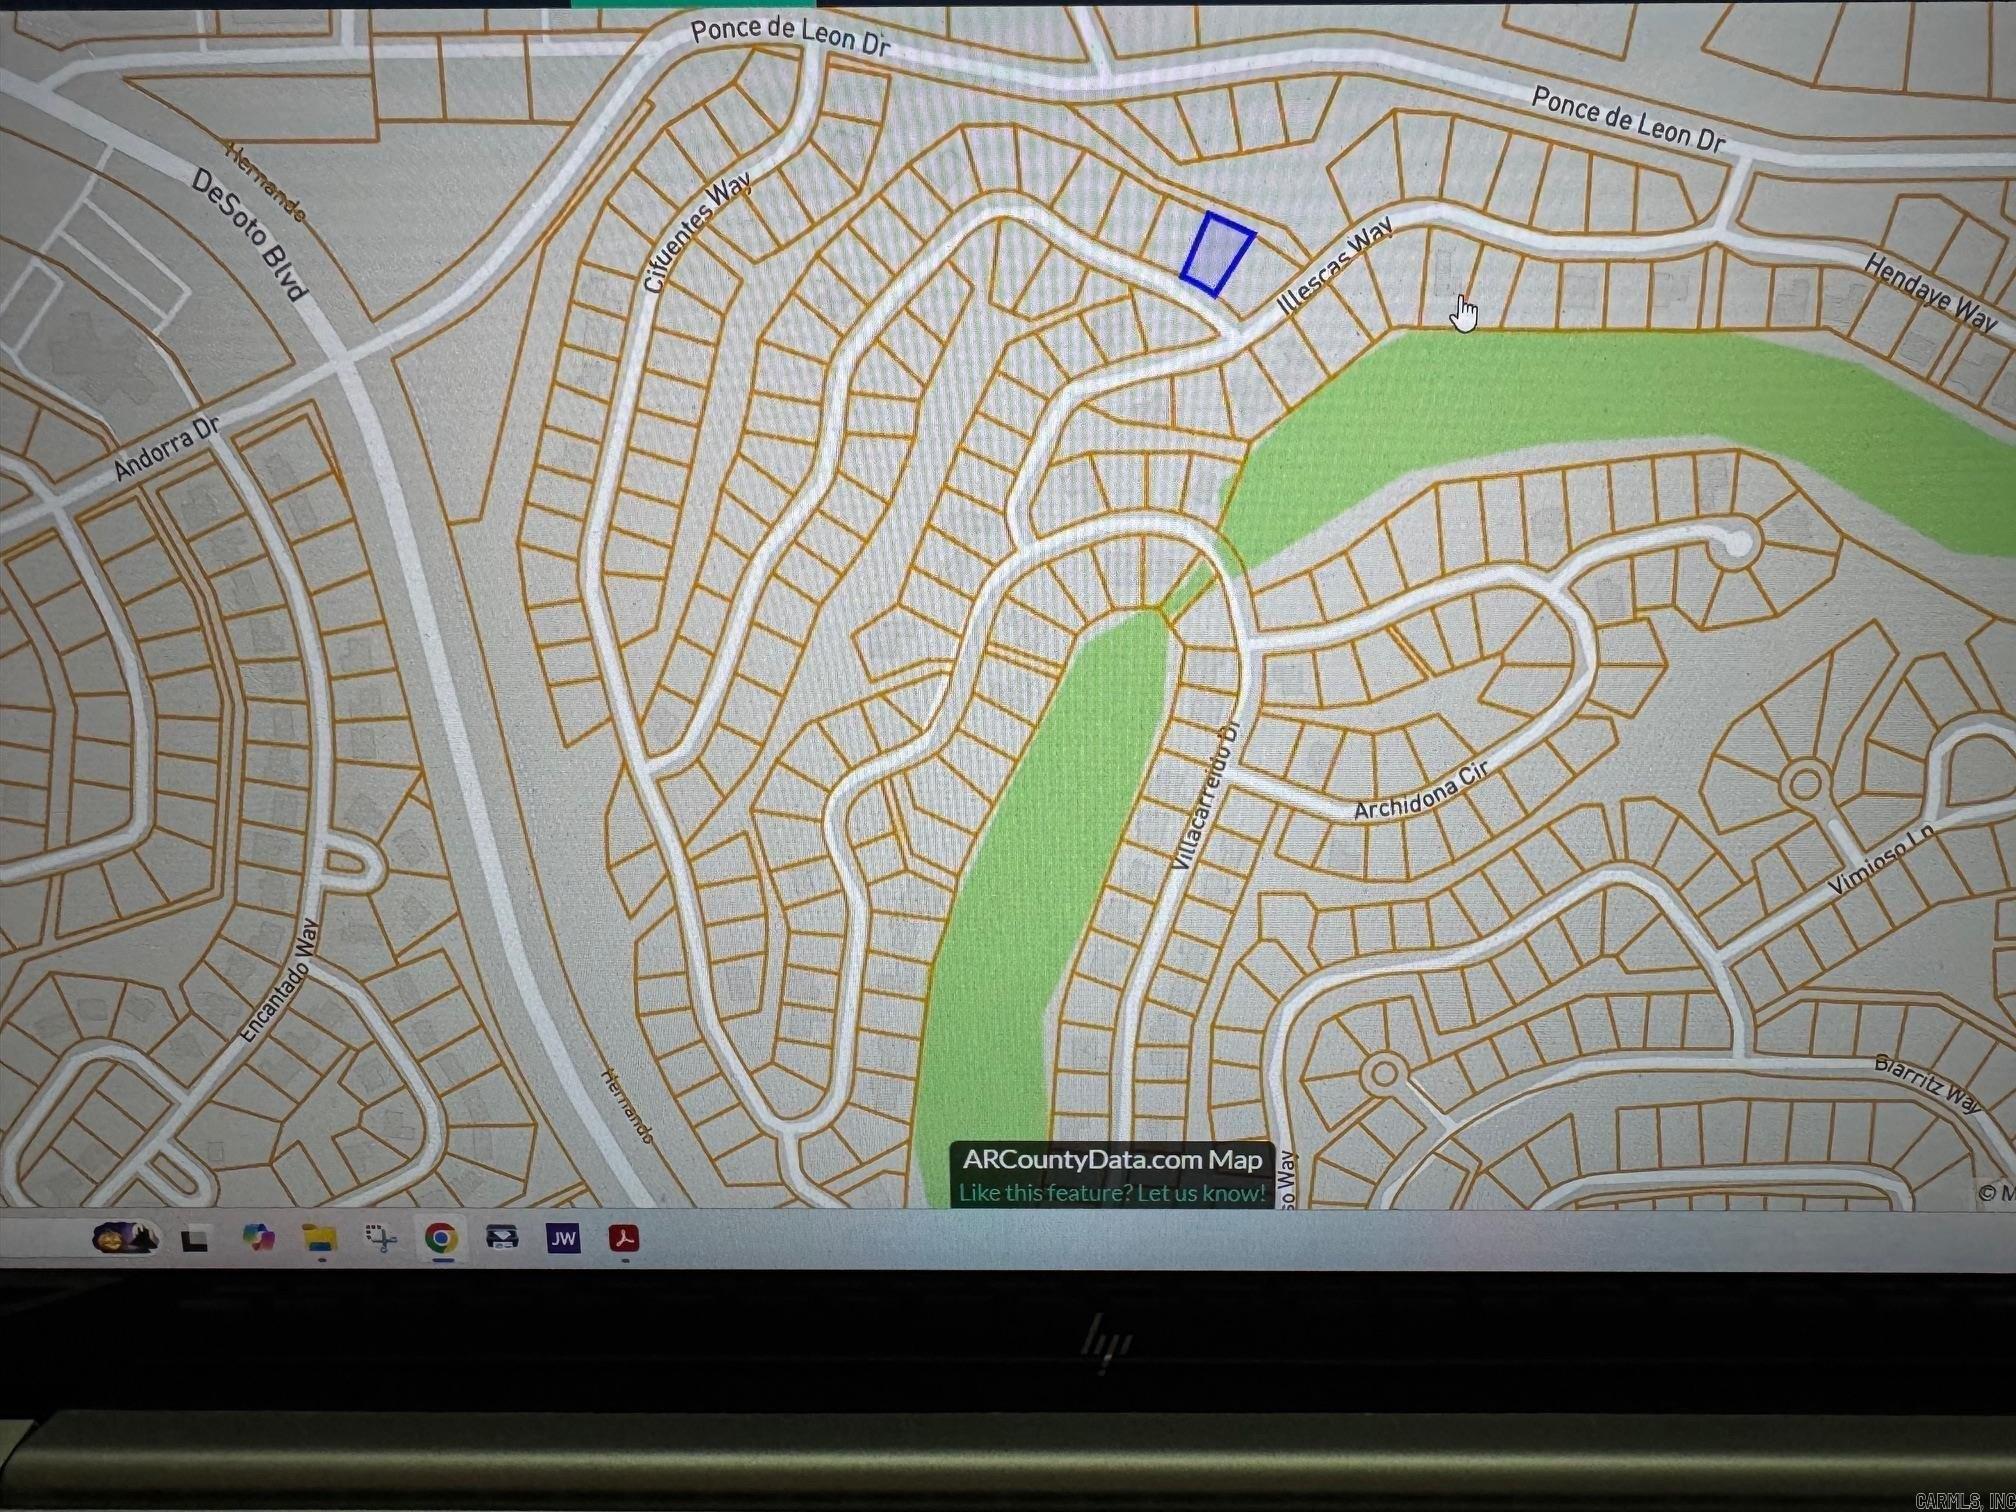Image resolution: width=2016 pixels, height=1512 pixels.
Task: Click the Andorra Dr street label
Action: (x=166, y=449)
